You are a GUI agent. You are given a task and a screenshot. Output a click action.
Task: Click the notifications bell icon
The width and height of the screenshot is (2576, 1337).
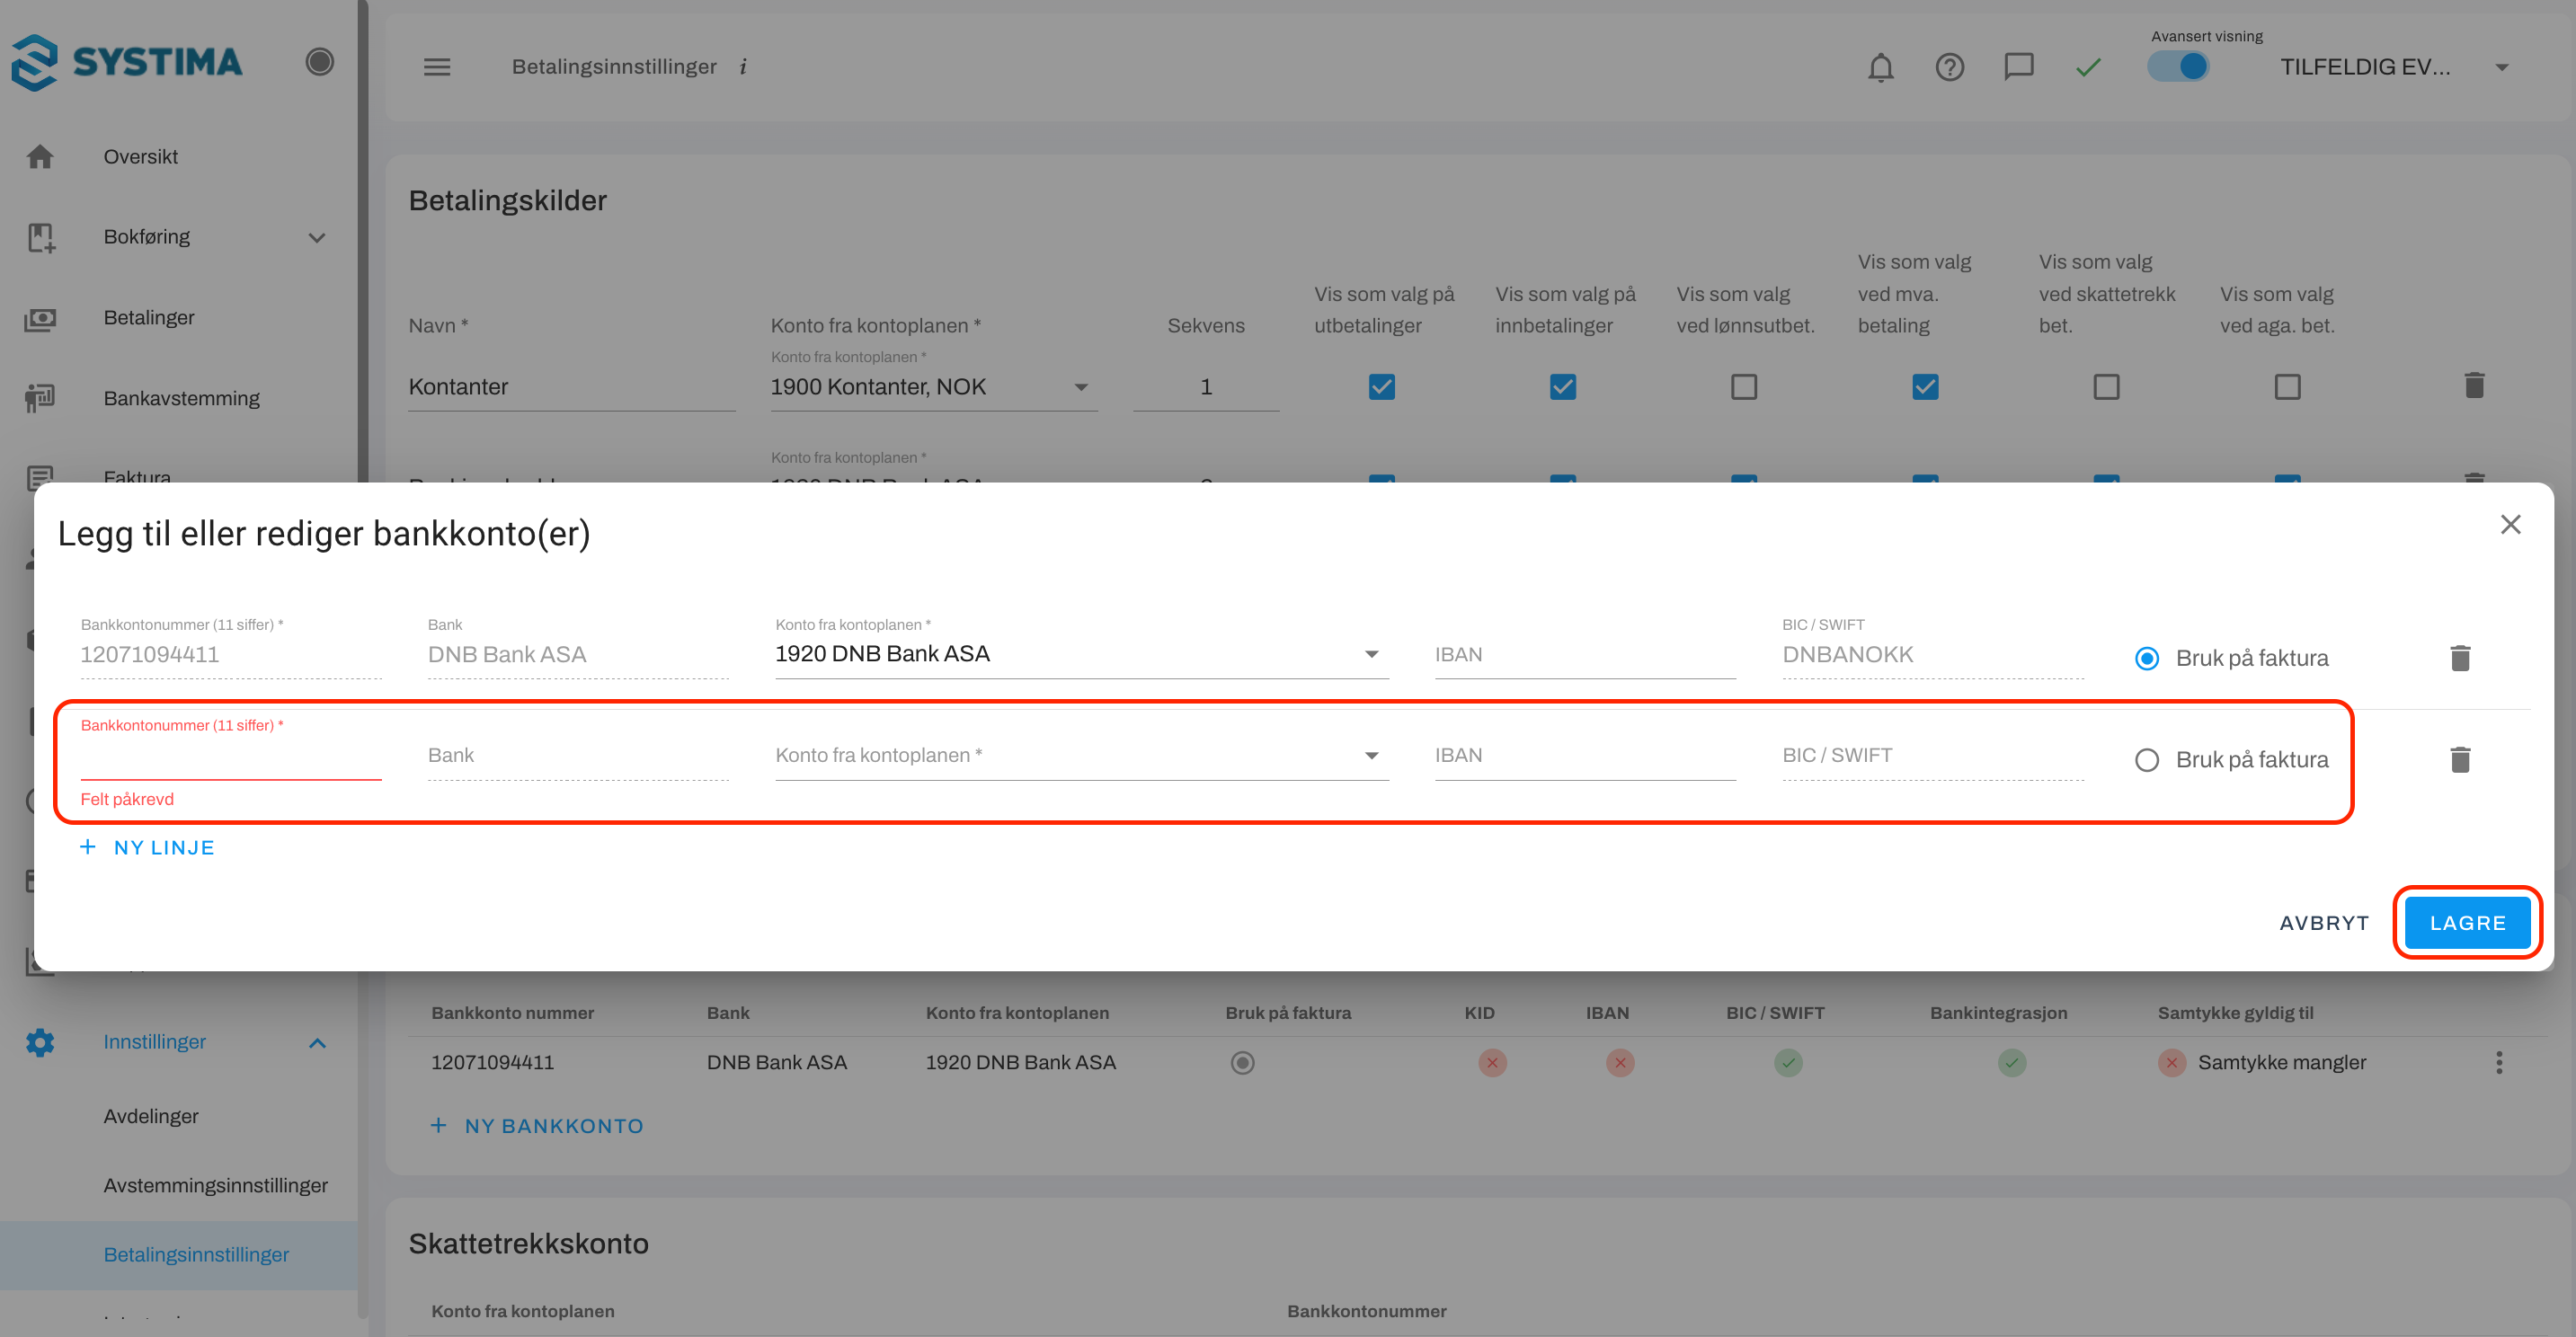pos(1880,67)
